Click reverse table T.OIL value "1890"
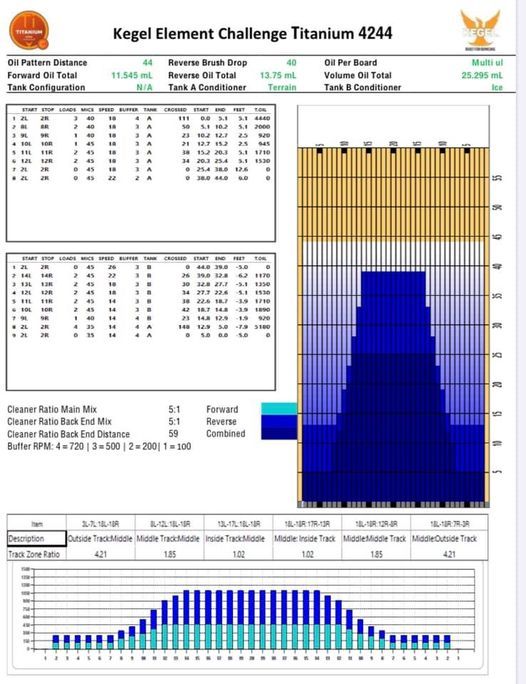This screenshot has width=526, height=684. [x=262, y=309]
